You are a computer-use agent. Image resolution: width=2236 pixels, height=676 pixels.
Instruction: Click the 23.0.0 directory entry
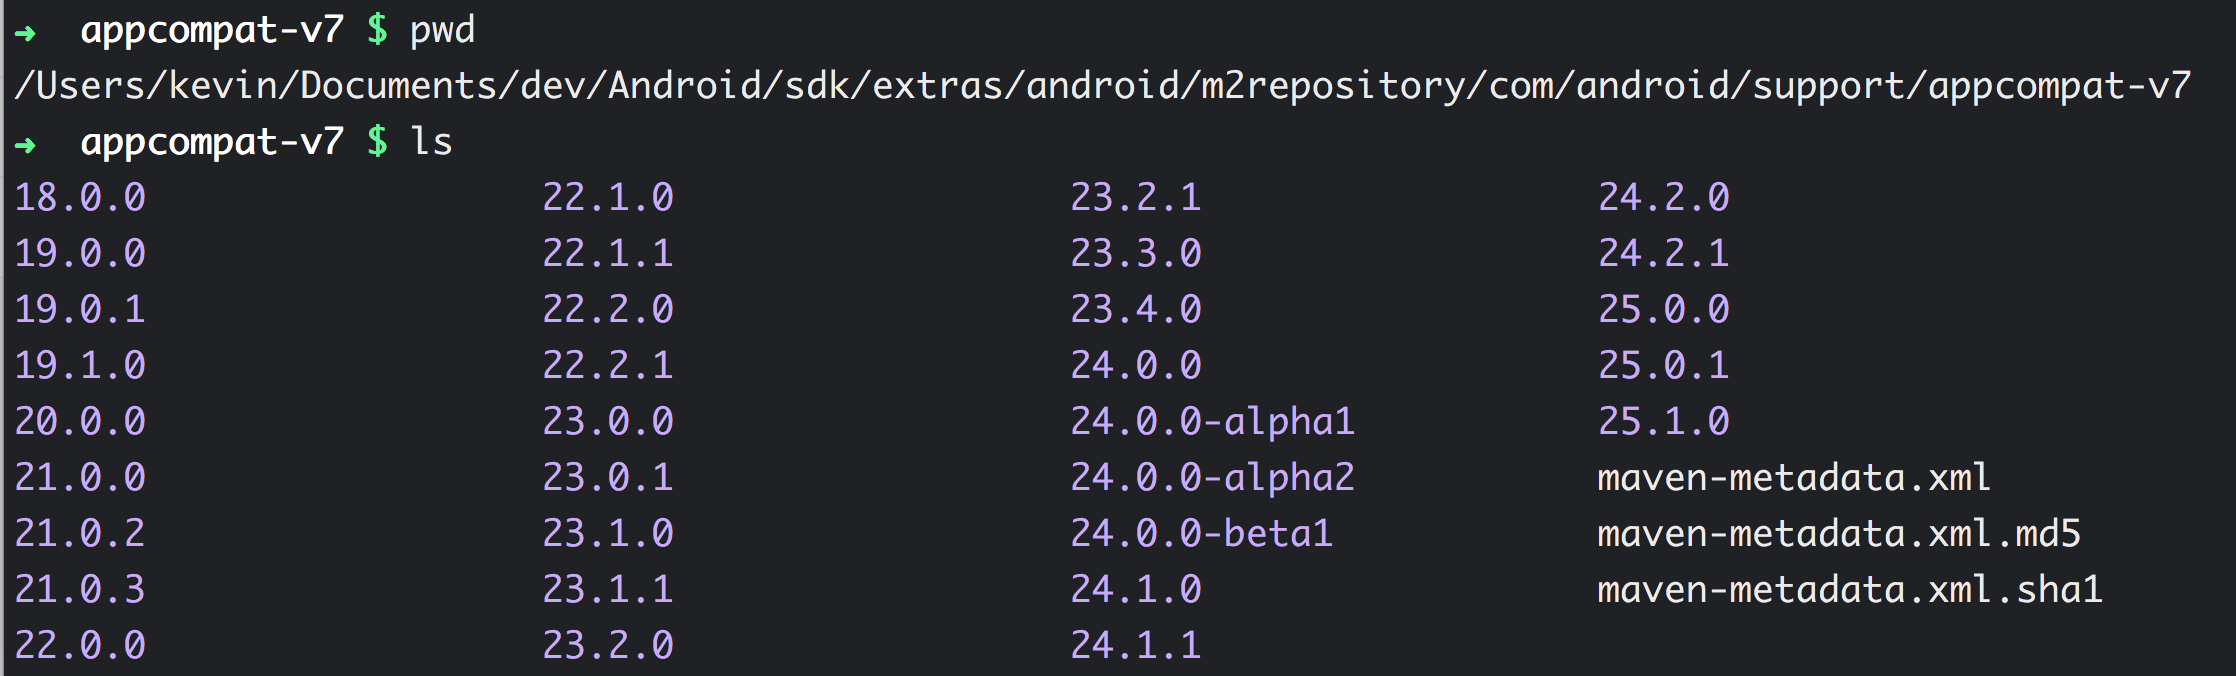(x=608, y=422)
